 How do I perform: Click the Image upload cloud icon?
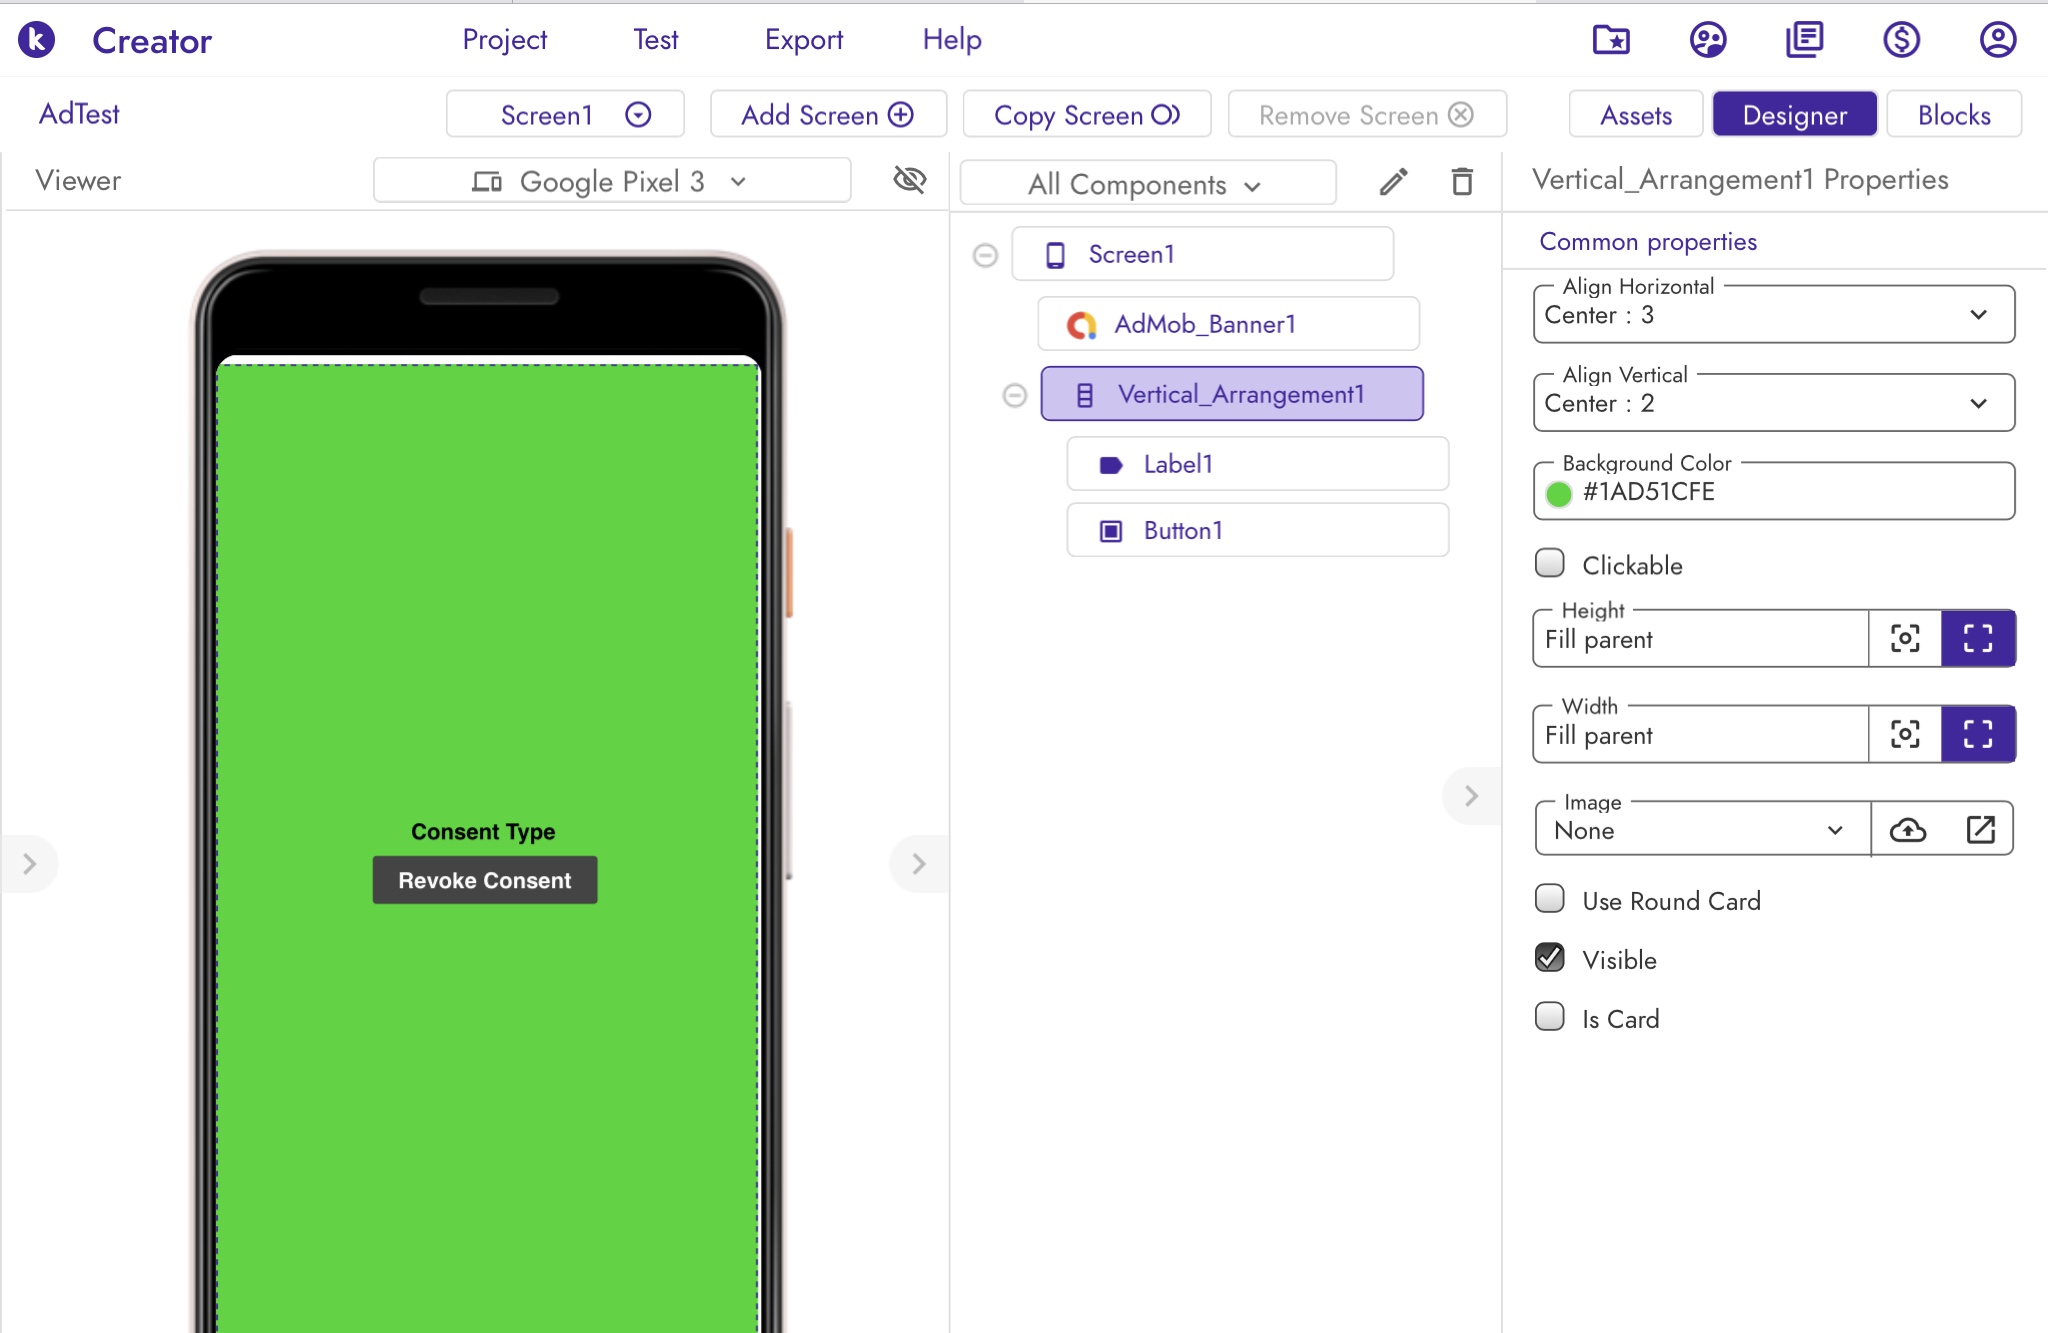pyautogui.click(x=1908, y=830)
